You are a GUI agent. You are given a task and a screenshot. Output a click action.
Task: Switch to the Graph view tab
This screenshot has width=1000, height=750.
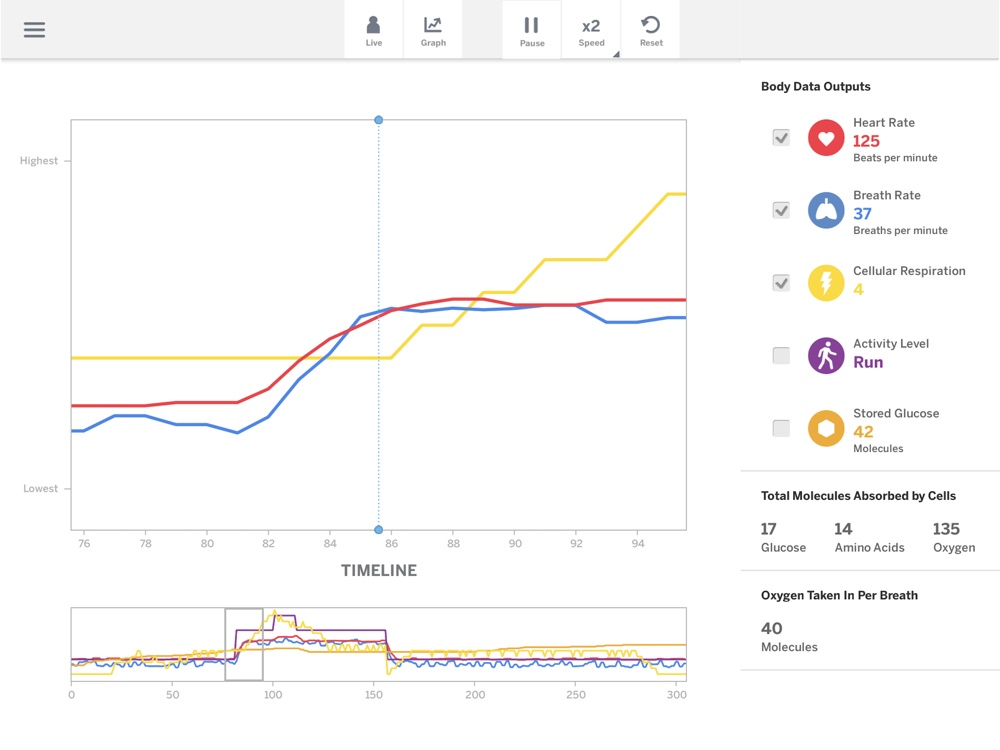click(433, 30)
